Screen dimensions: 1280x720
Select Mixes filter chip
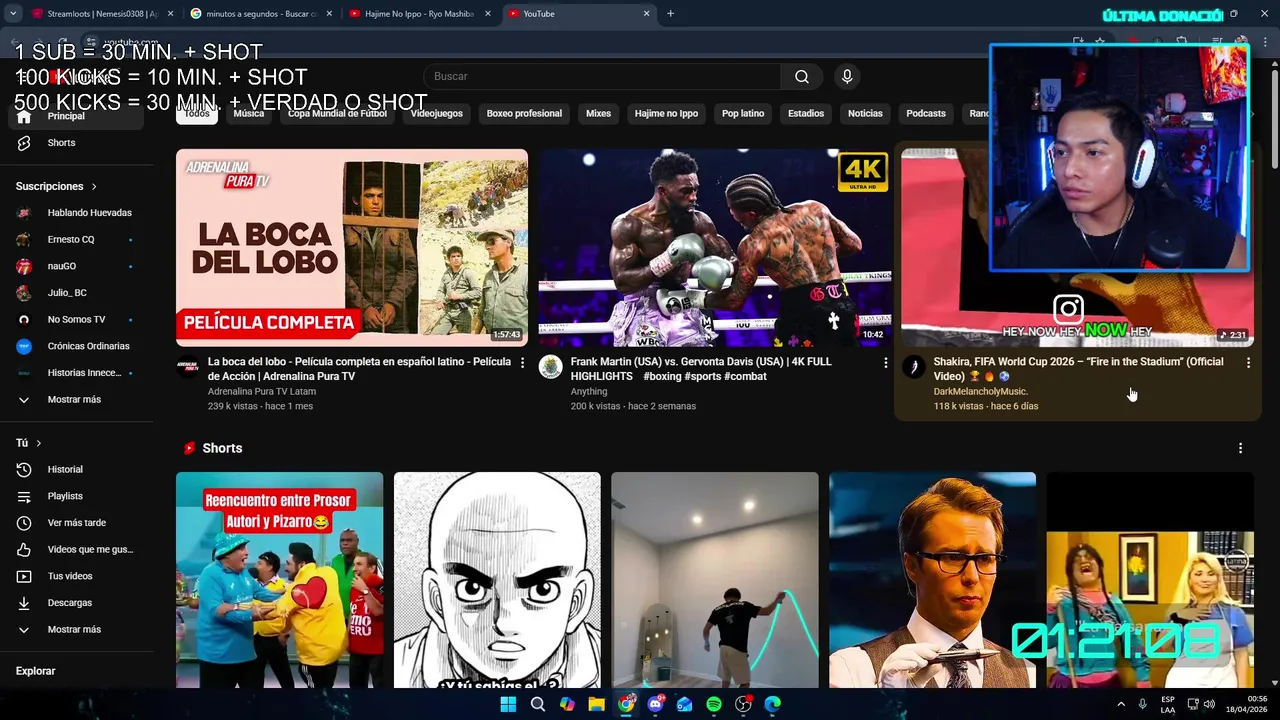click(x=598, y=114)
